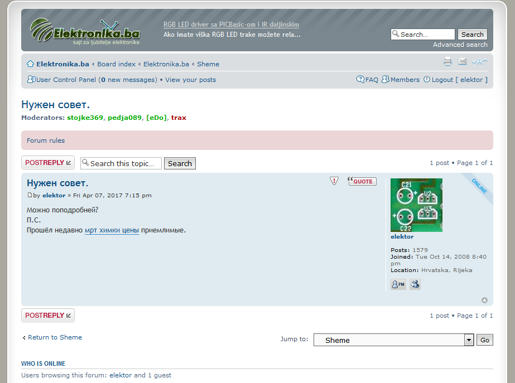This screenshot has height=383, width=515.
Task: Jump to top using the post's circle icon
Action: tap(484, 300)
